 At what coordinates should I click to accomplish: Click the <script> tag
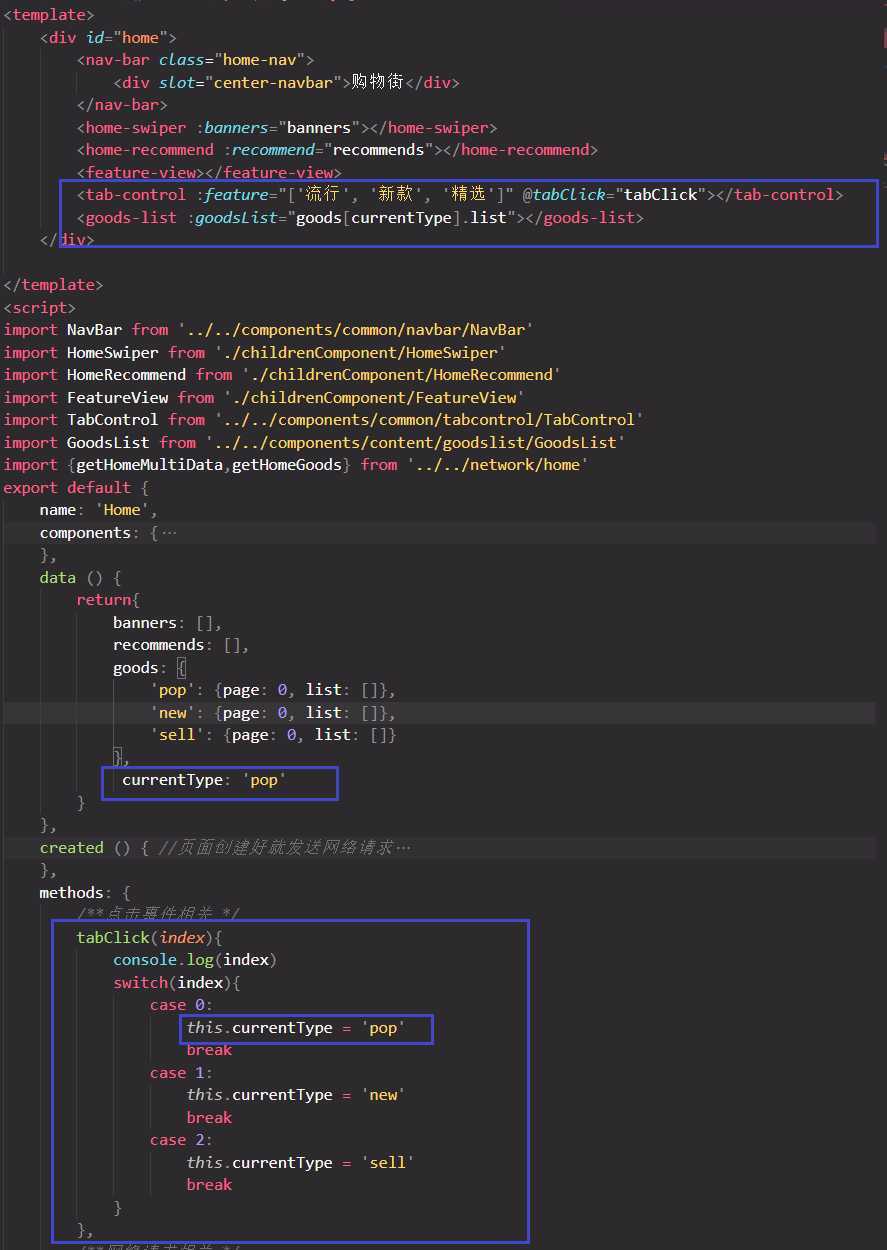pos(39,308)
